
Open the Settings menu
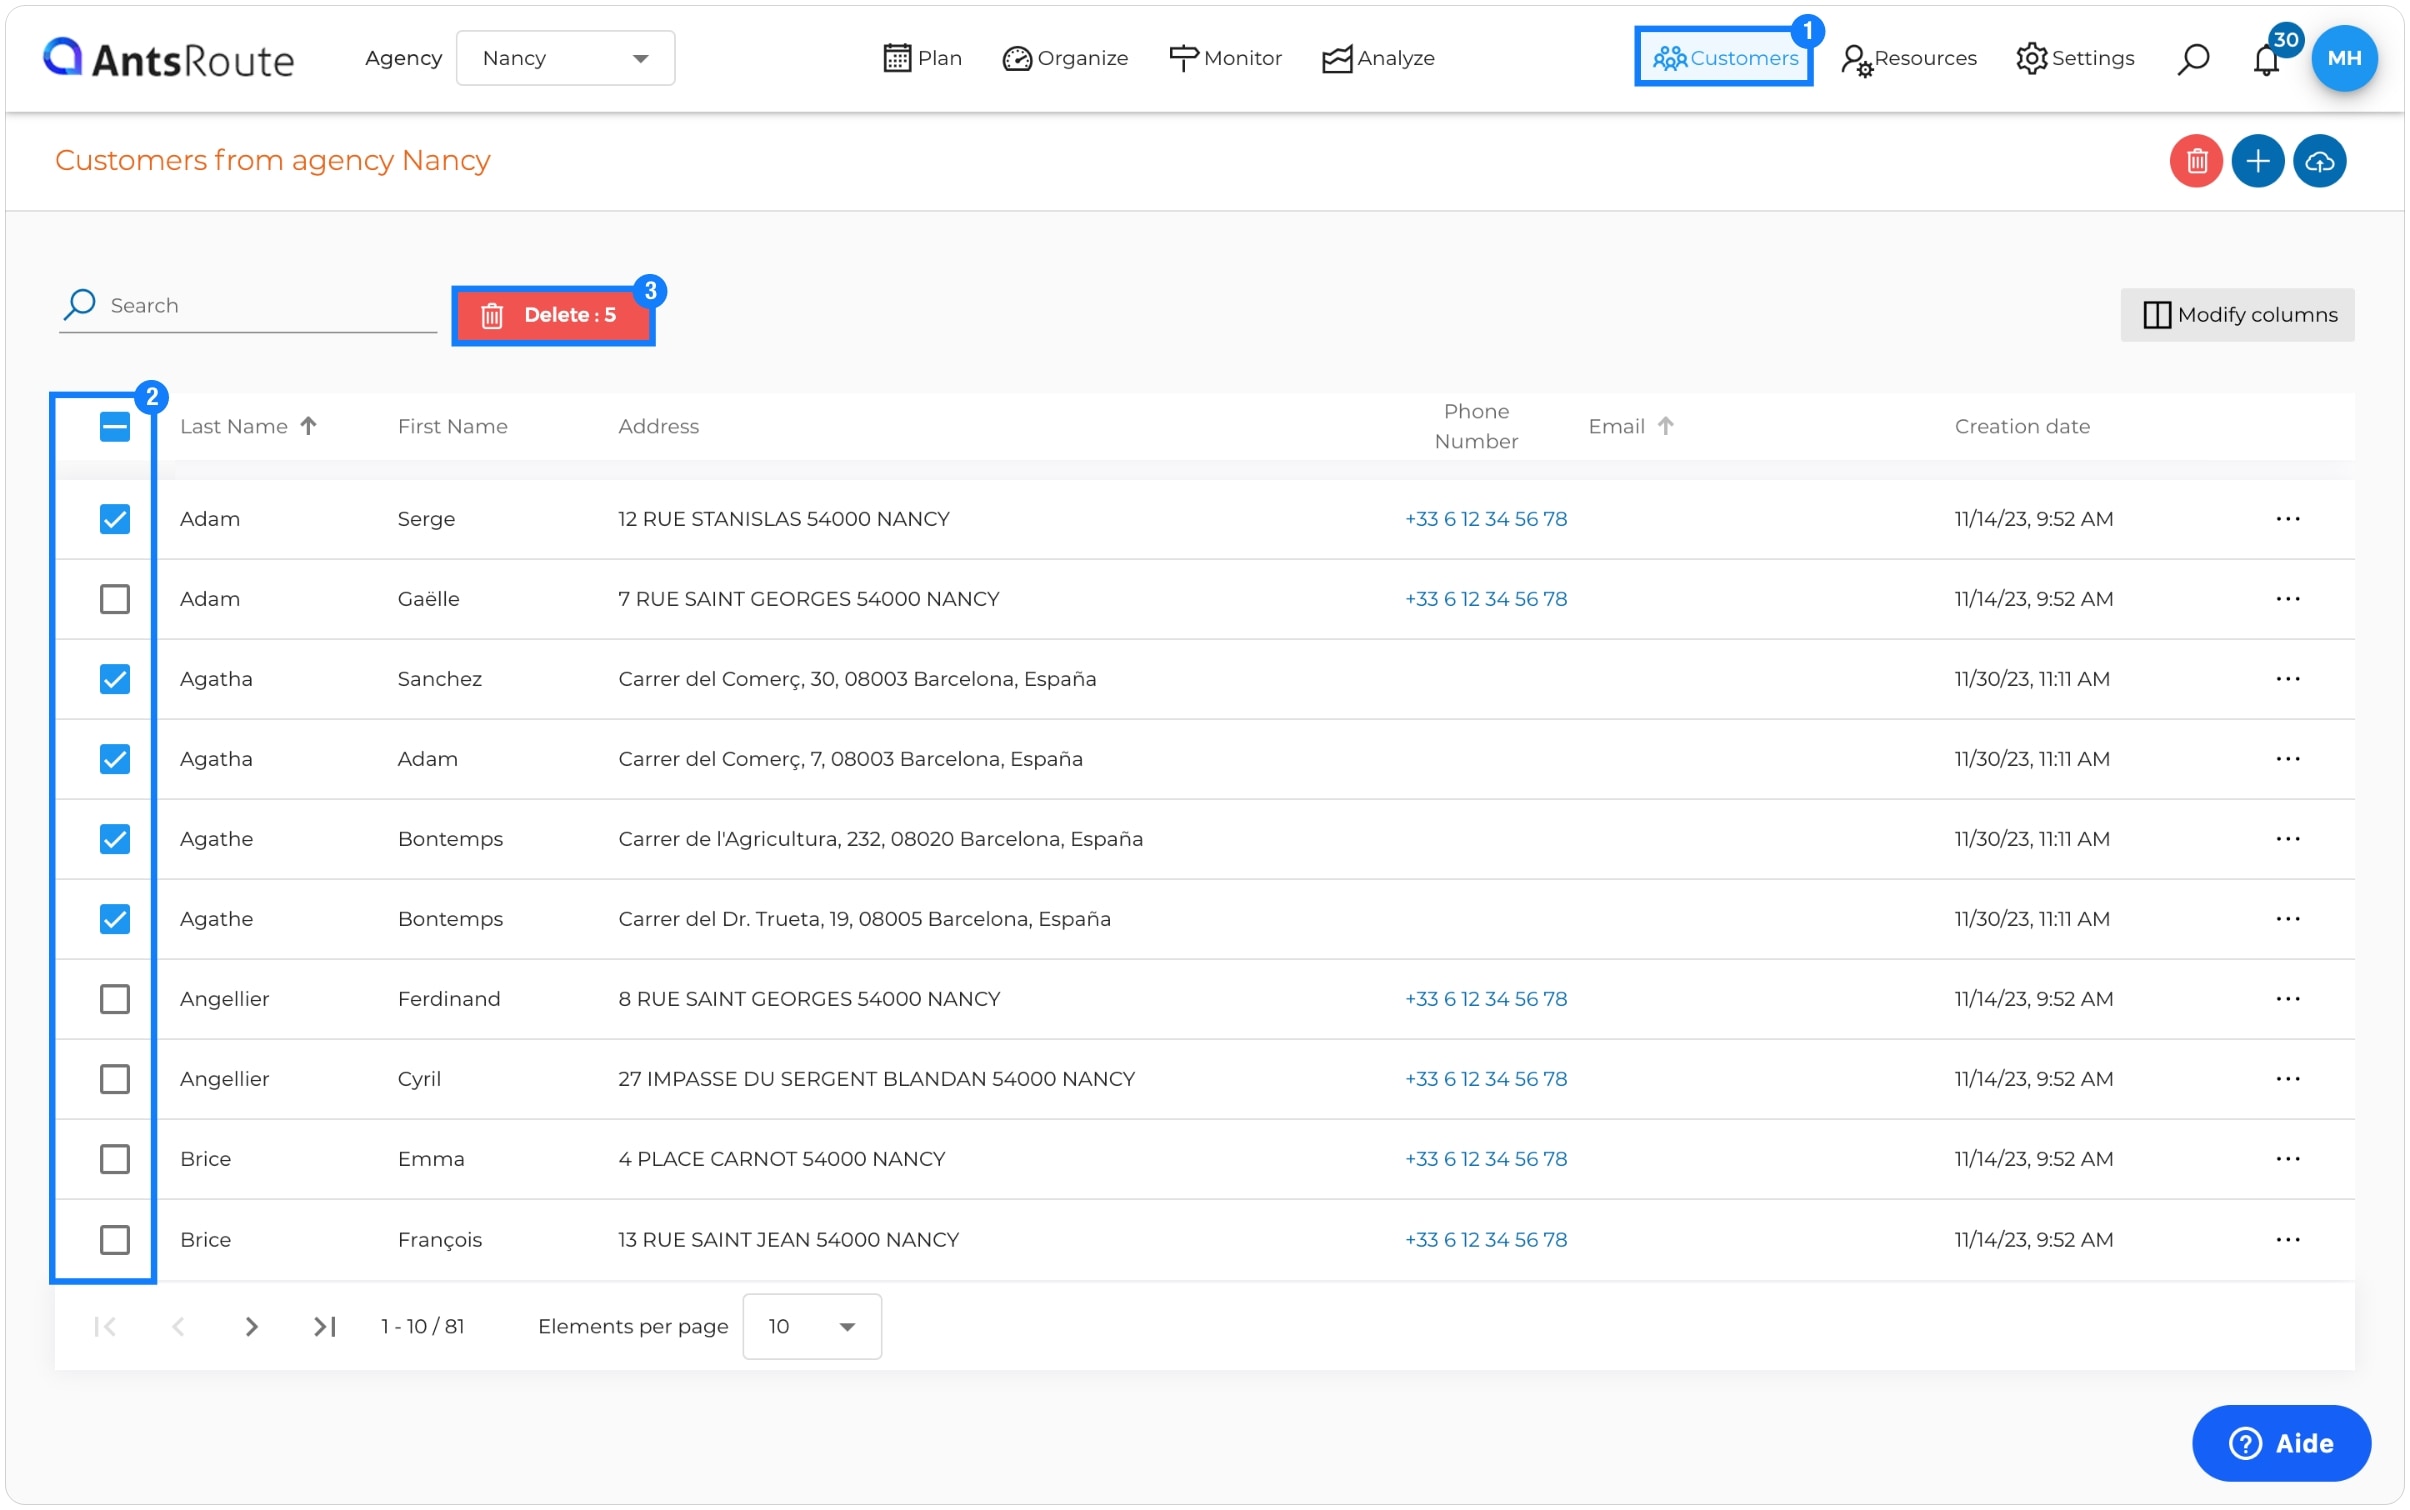2075,58
